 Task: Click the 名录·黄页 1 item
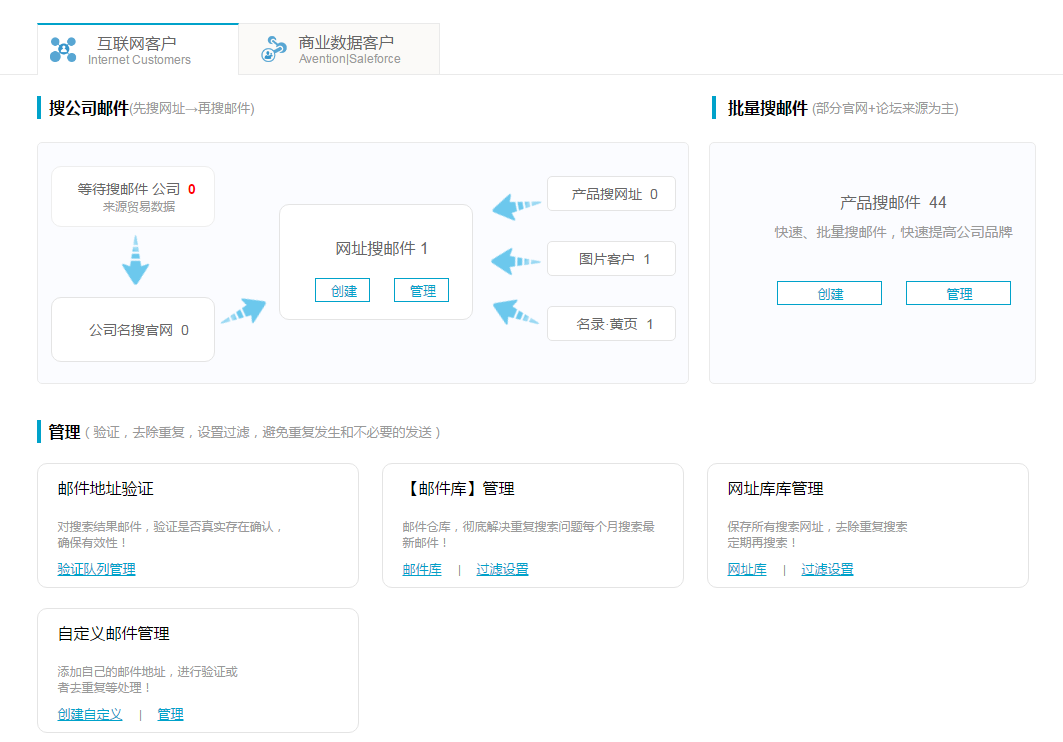tap(611, 323)
